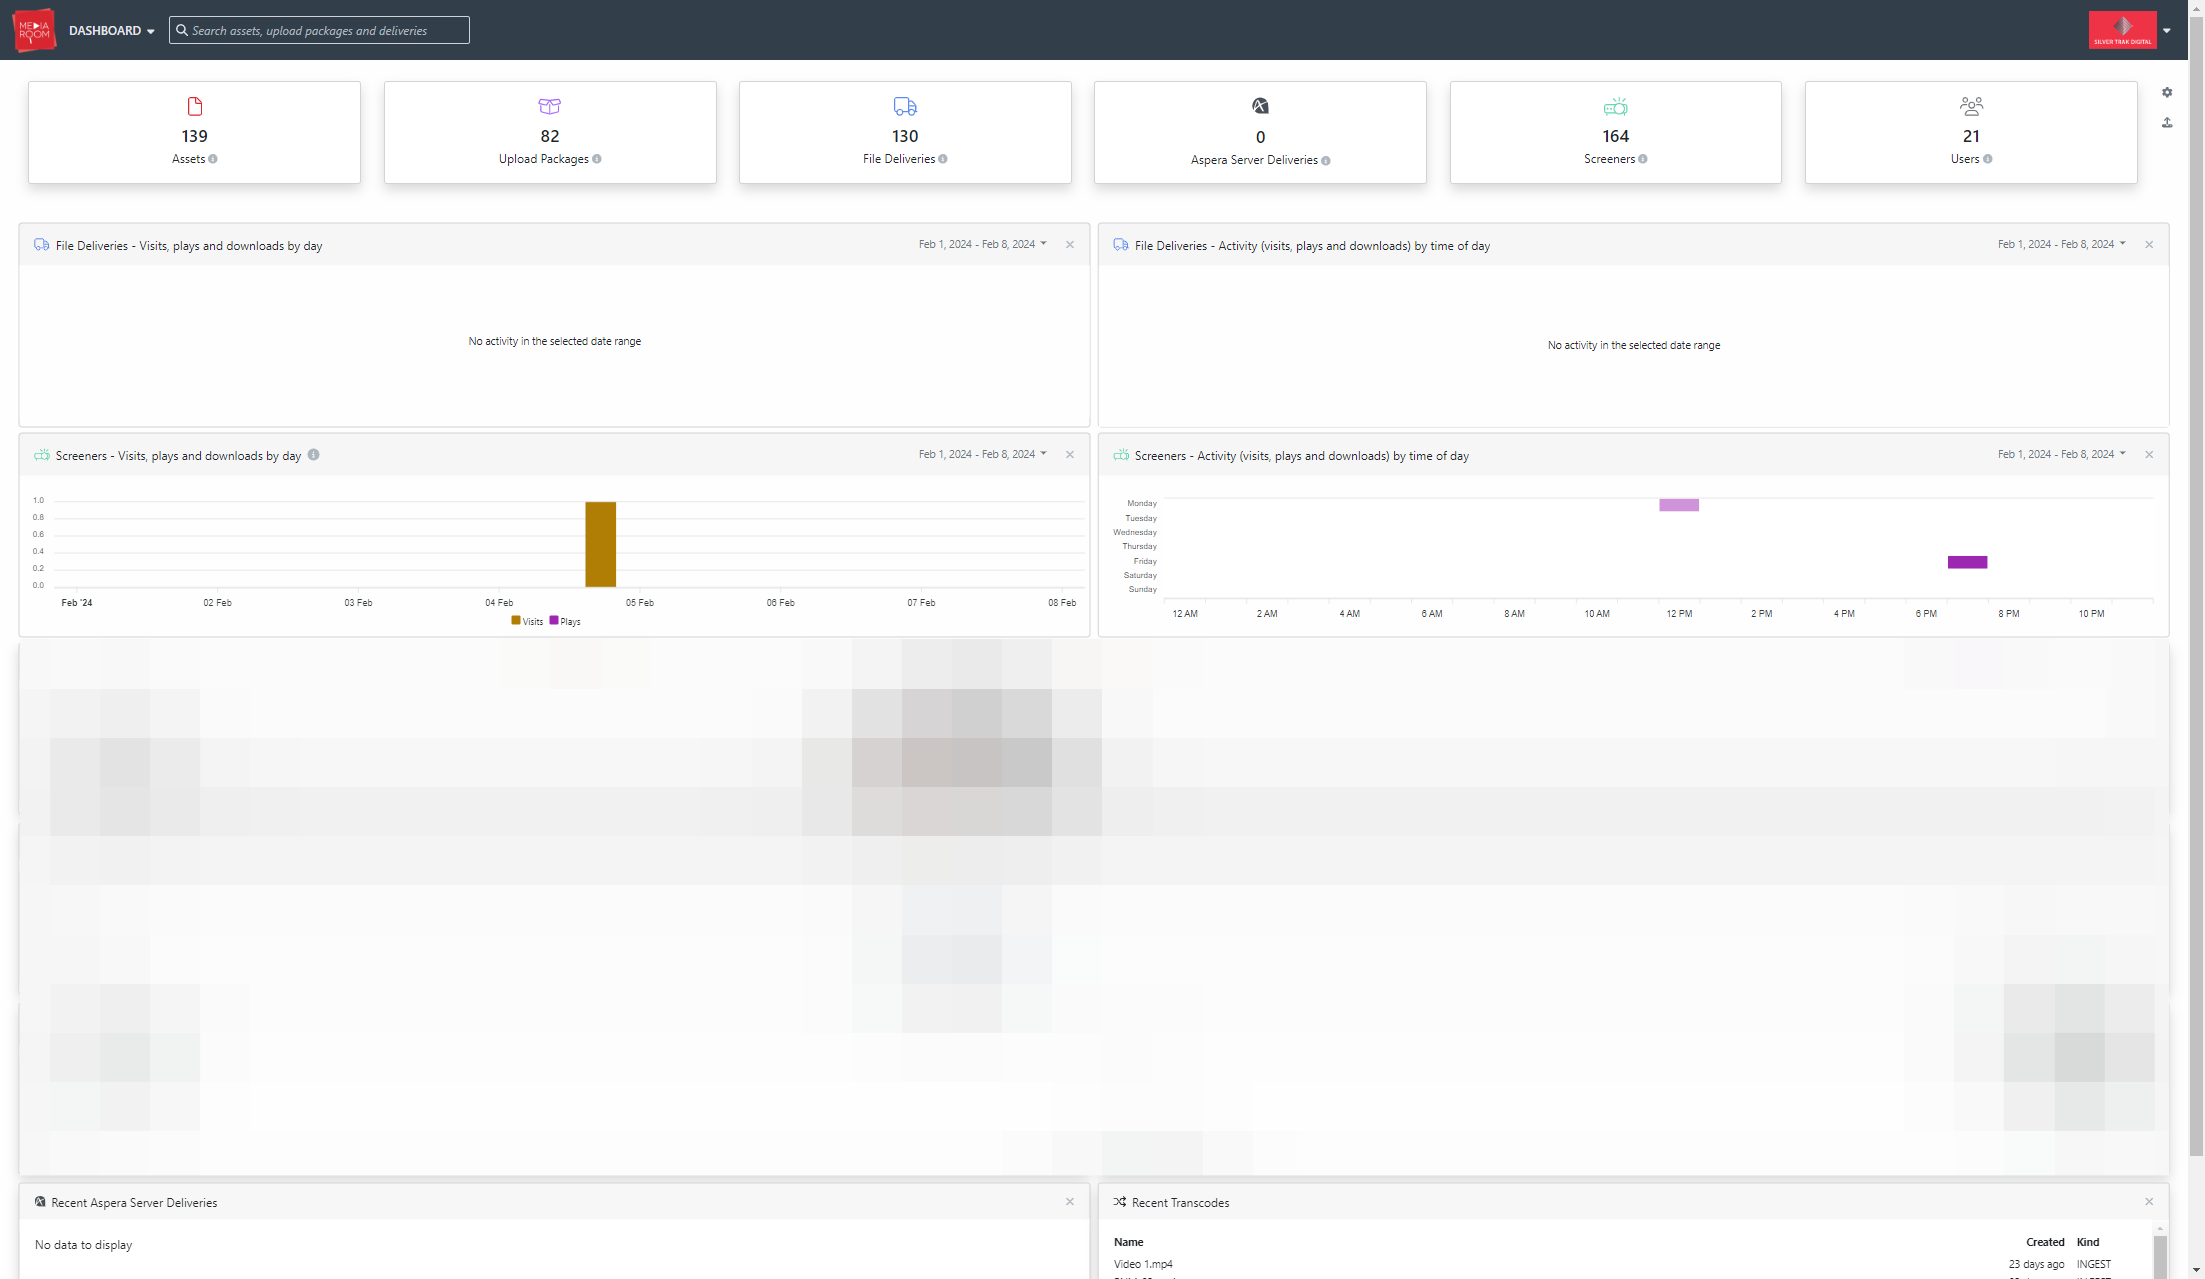This screenshot has height=1279, width=2205.
Task: Open the Silver Trak Digital account menu
Action: tap(2130, 30)
